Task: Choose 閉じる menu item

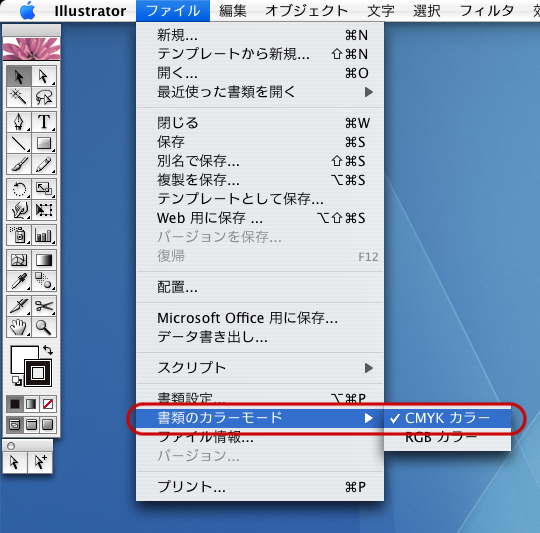Action: (x=260, y=123)
